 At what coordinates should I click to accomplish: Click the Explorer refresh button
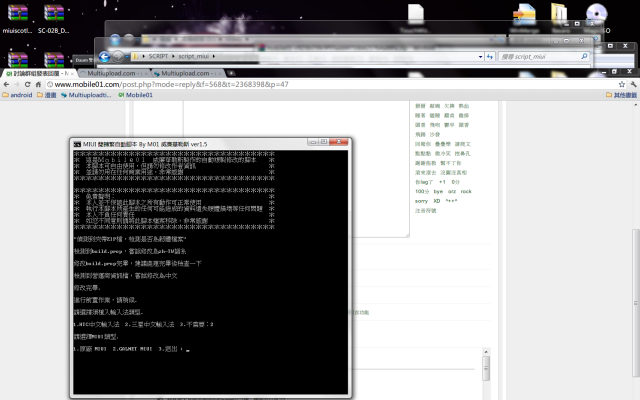click(x=490, y=57)
